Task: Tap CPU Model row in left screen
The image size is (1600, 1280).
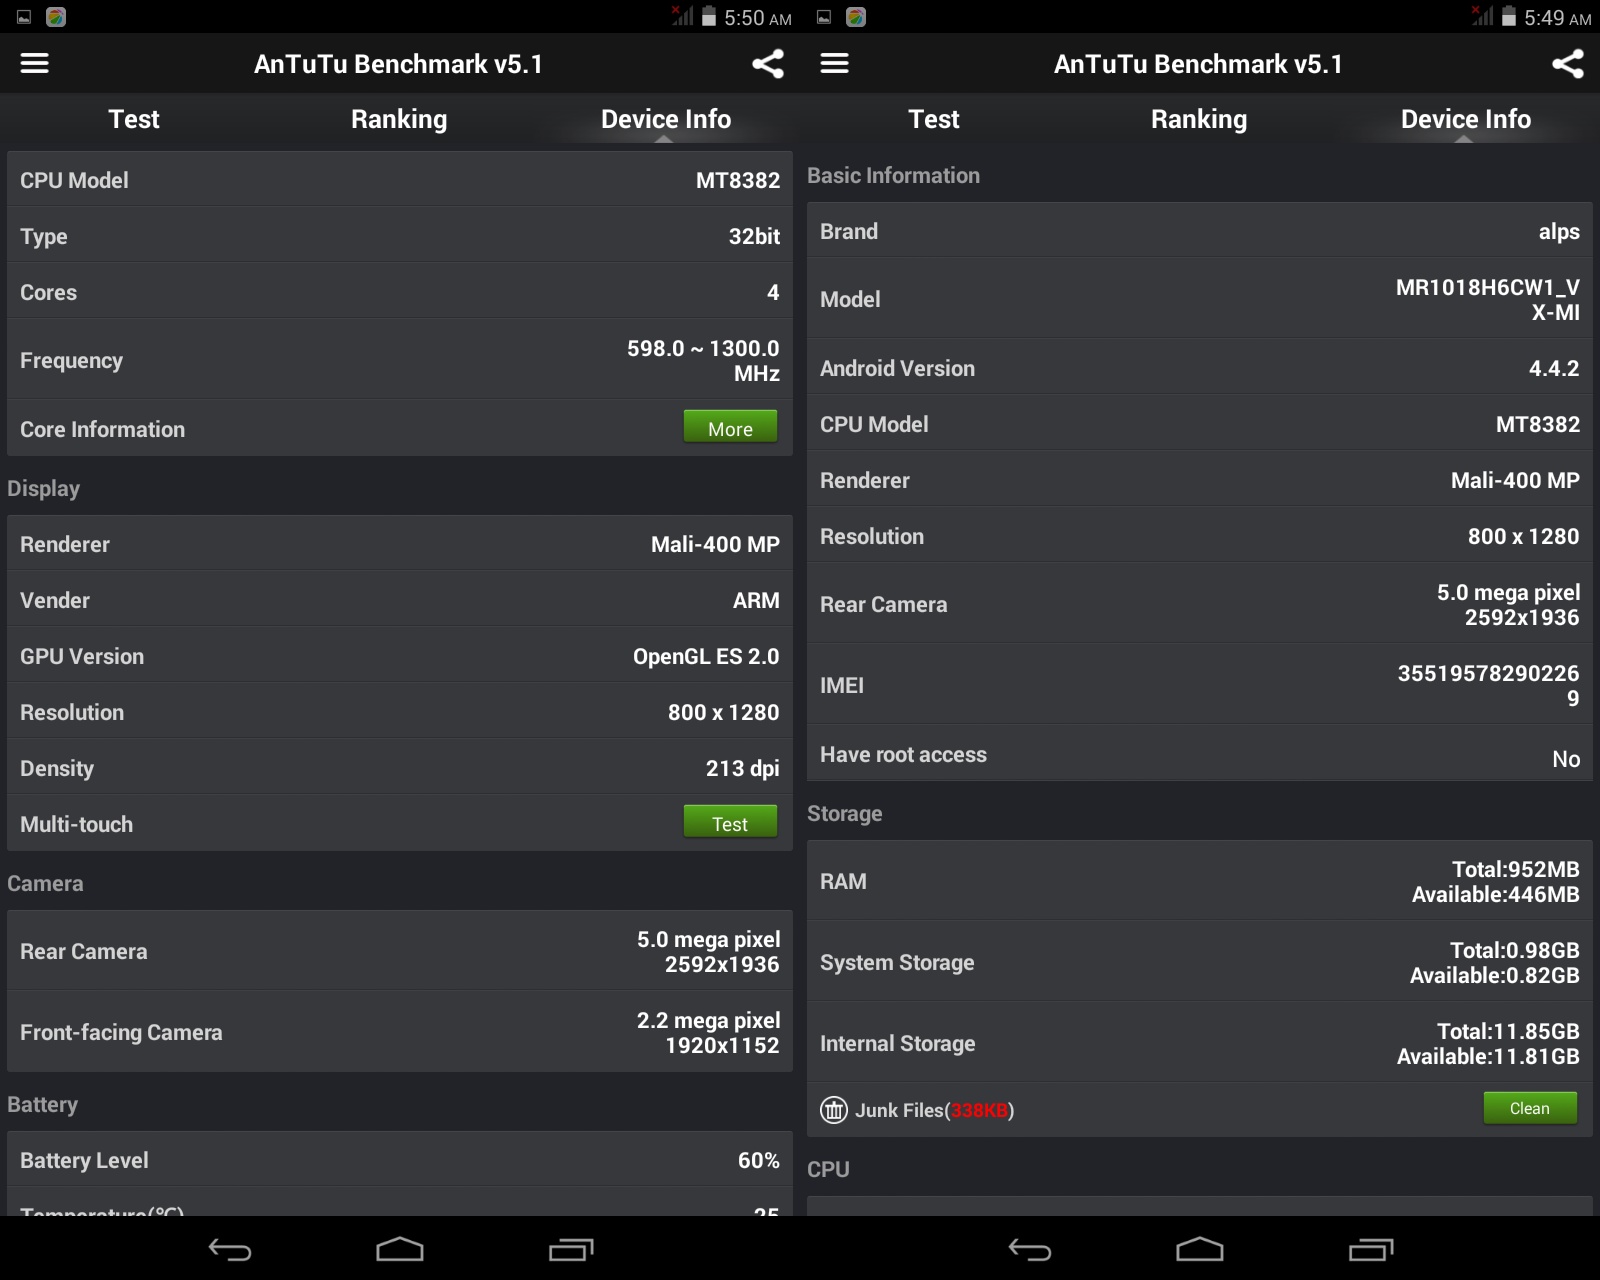Action: [x=400, y=180]
